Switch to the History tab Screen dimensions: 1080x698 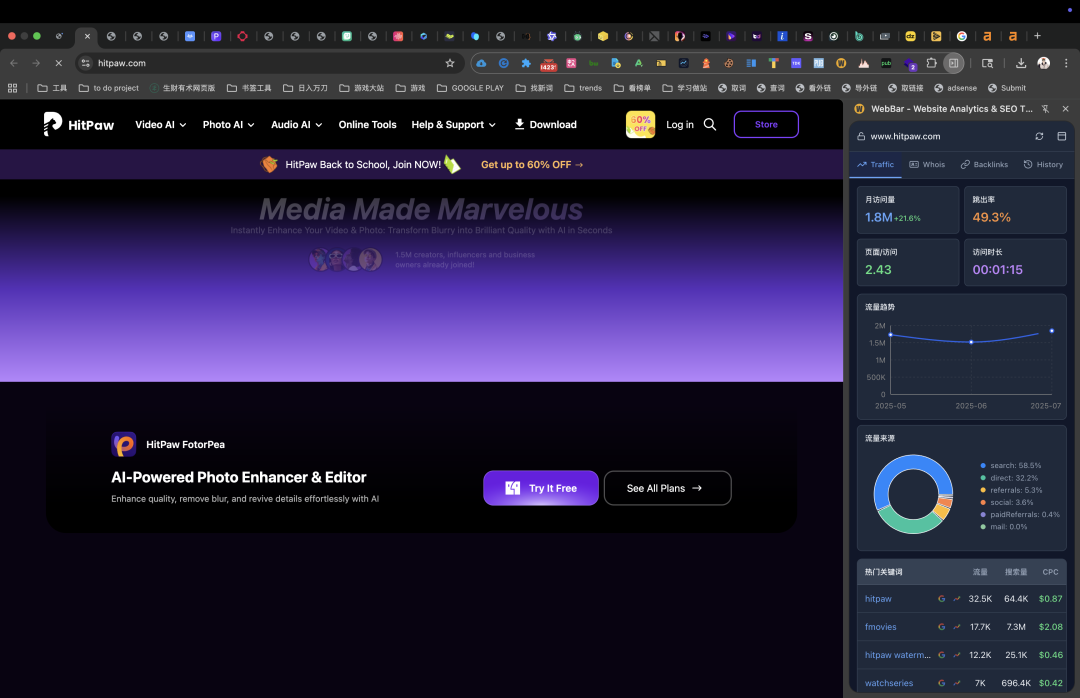[1043, 165]
